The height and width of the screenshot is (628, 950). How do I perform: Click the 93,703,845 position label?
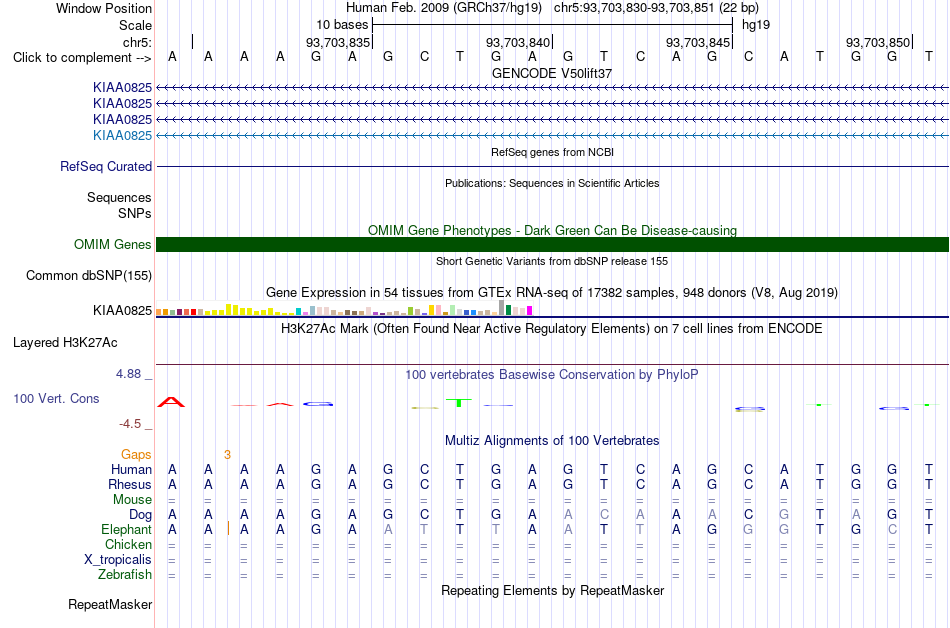[697, 42]
